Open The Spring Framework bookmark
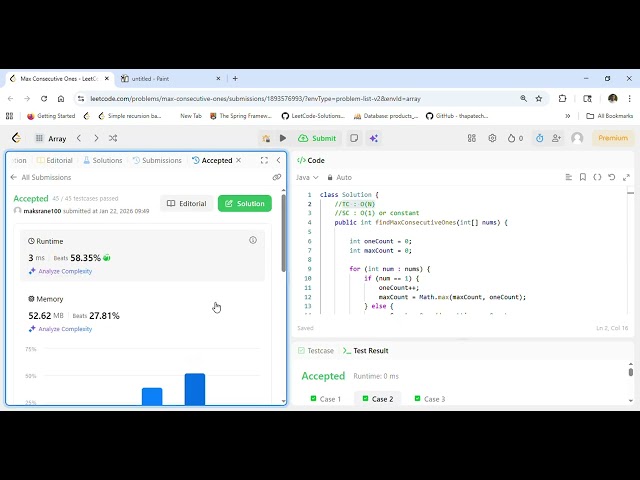Viewport: 640px width, 480px height. click(x=241, y=116)
